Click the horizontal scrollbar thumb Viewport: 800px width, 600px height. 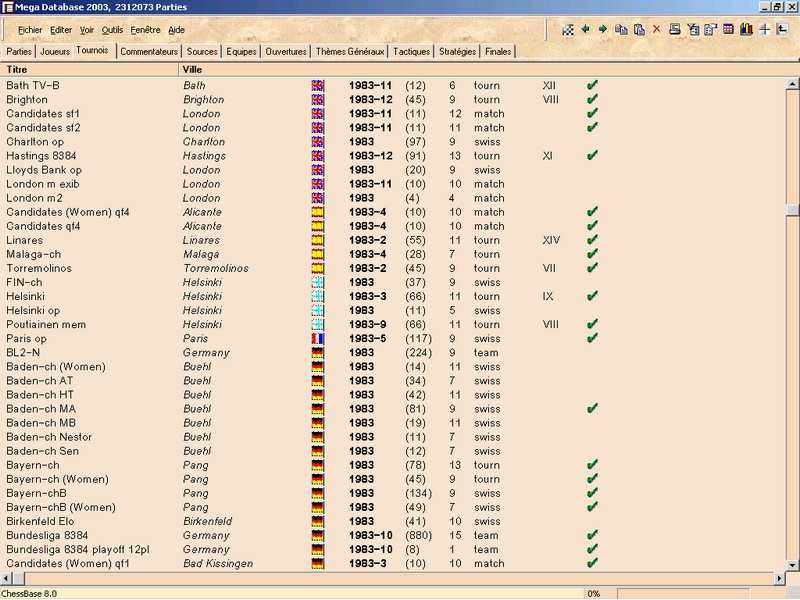(x=18, y=578)
